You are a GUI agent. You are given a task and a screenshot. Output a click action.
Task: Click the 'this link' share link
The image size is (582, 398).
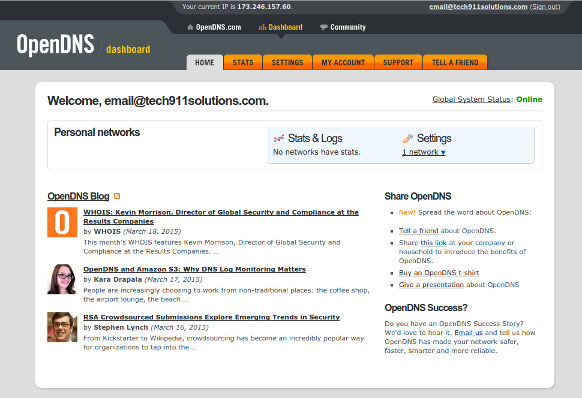434,242
